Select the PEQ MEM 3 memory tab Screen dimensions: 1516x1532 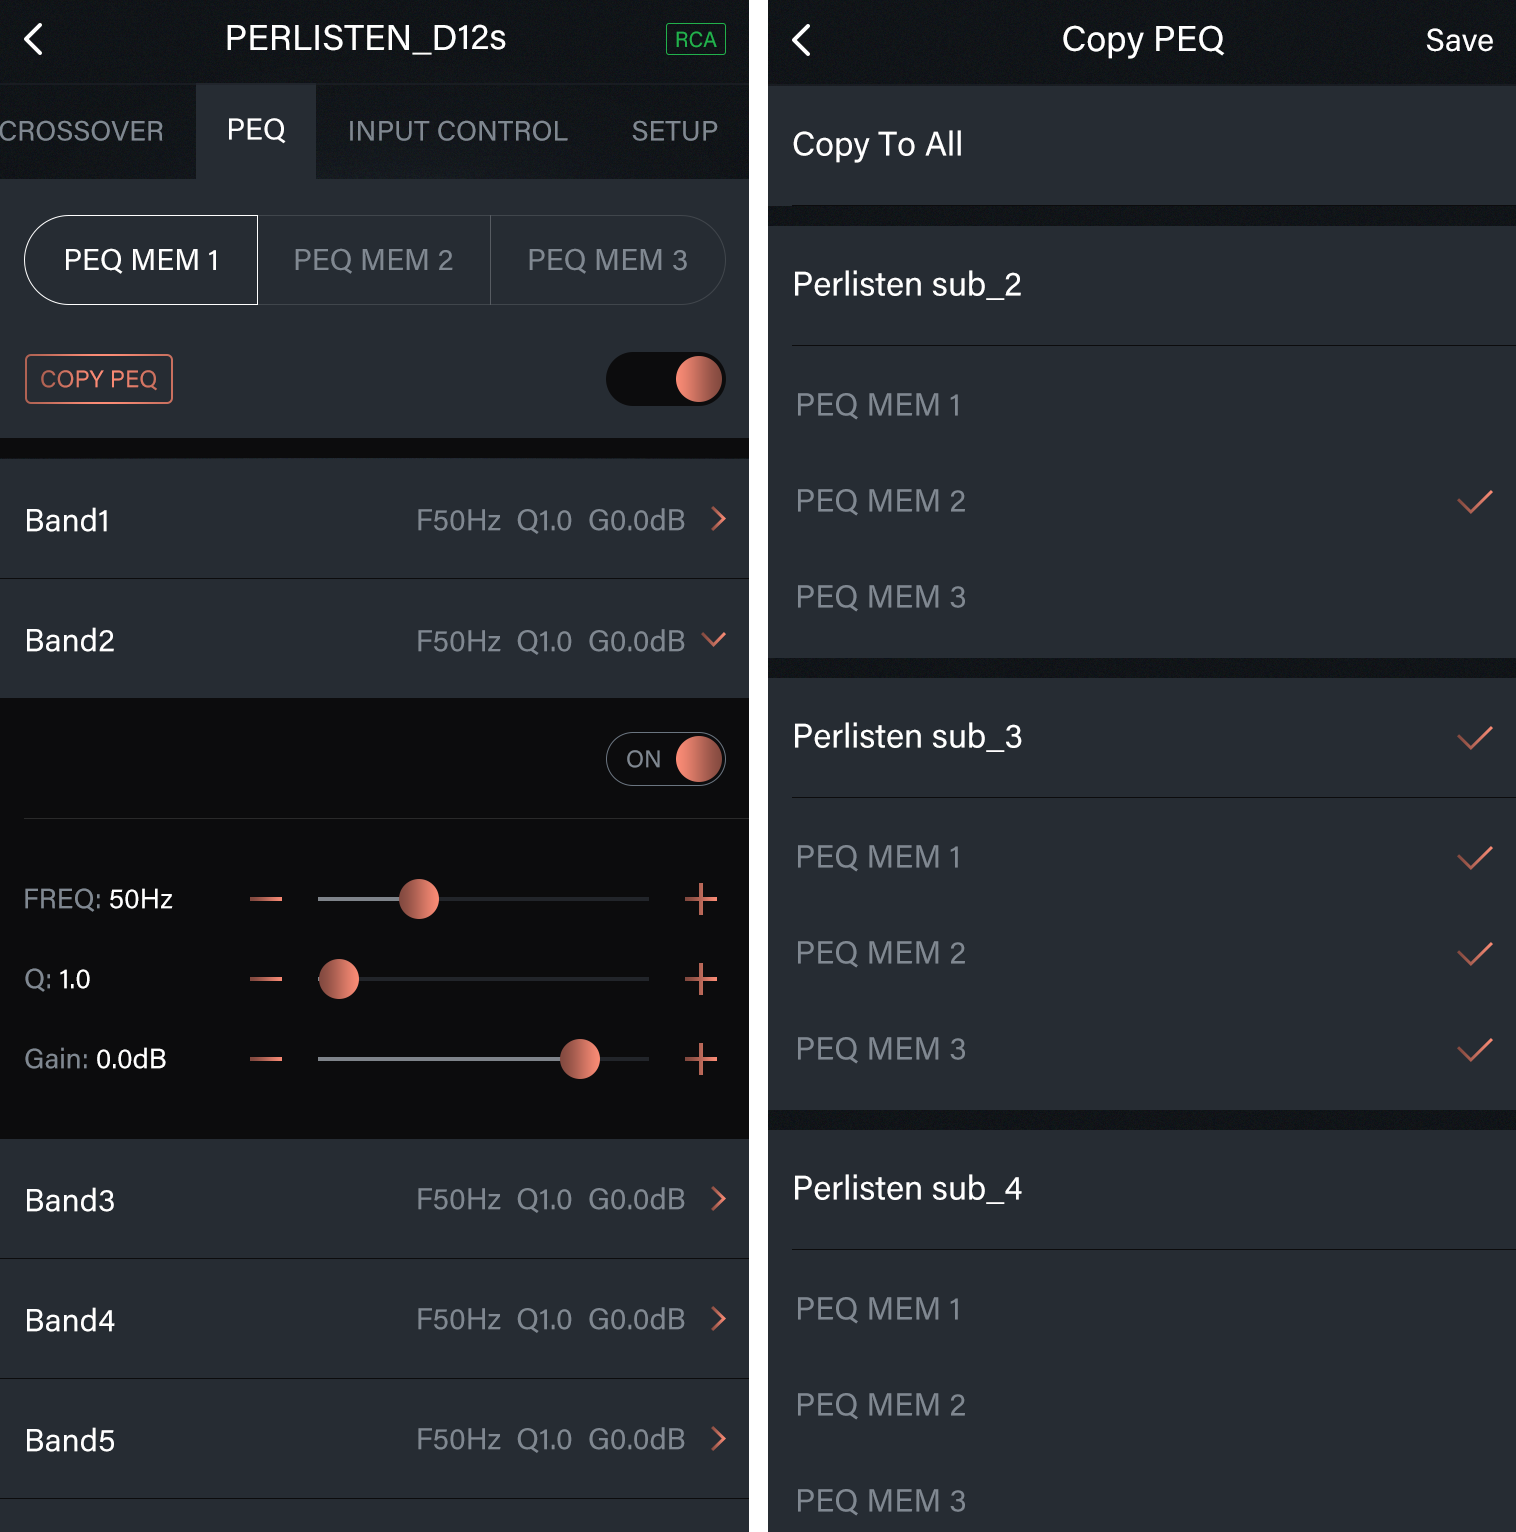click(607, 260)
